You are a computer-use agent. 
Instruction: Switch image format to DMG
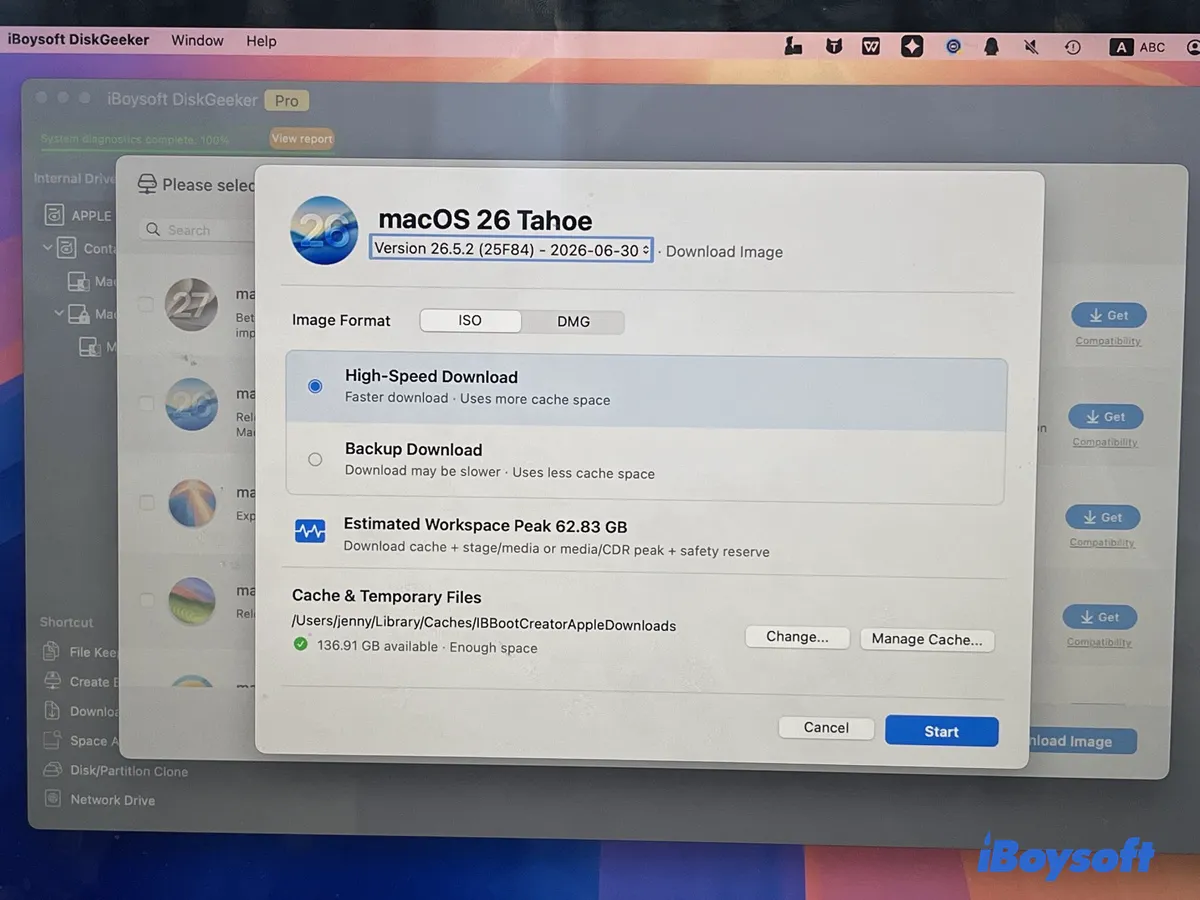click(x=573, y=322)
